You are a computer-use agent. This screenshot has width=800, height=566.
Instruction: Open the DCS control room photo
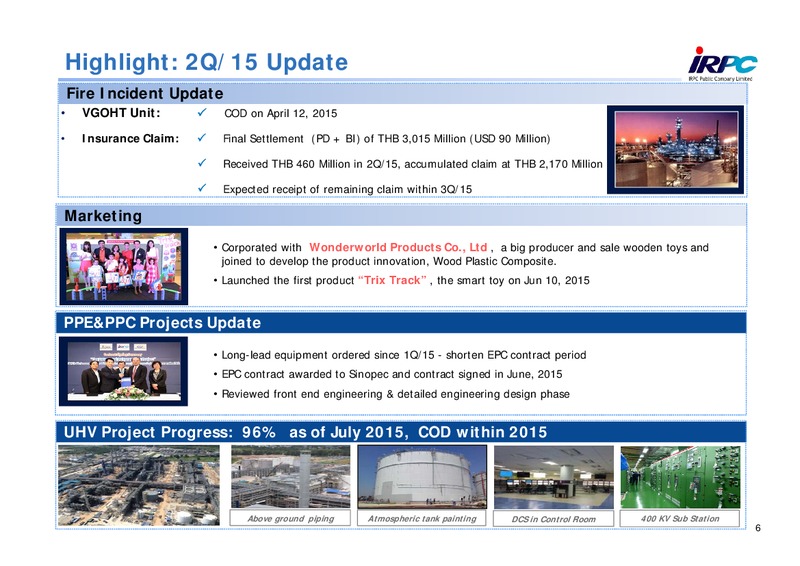pos(554,477)
